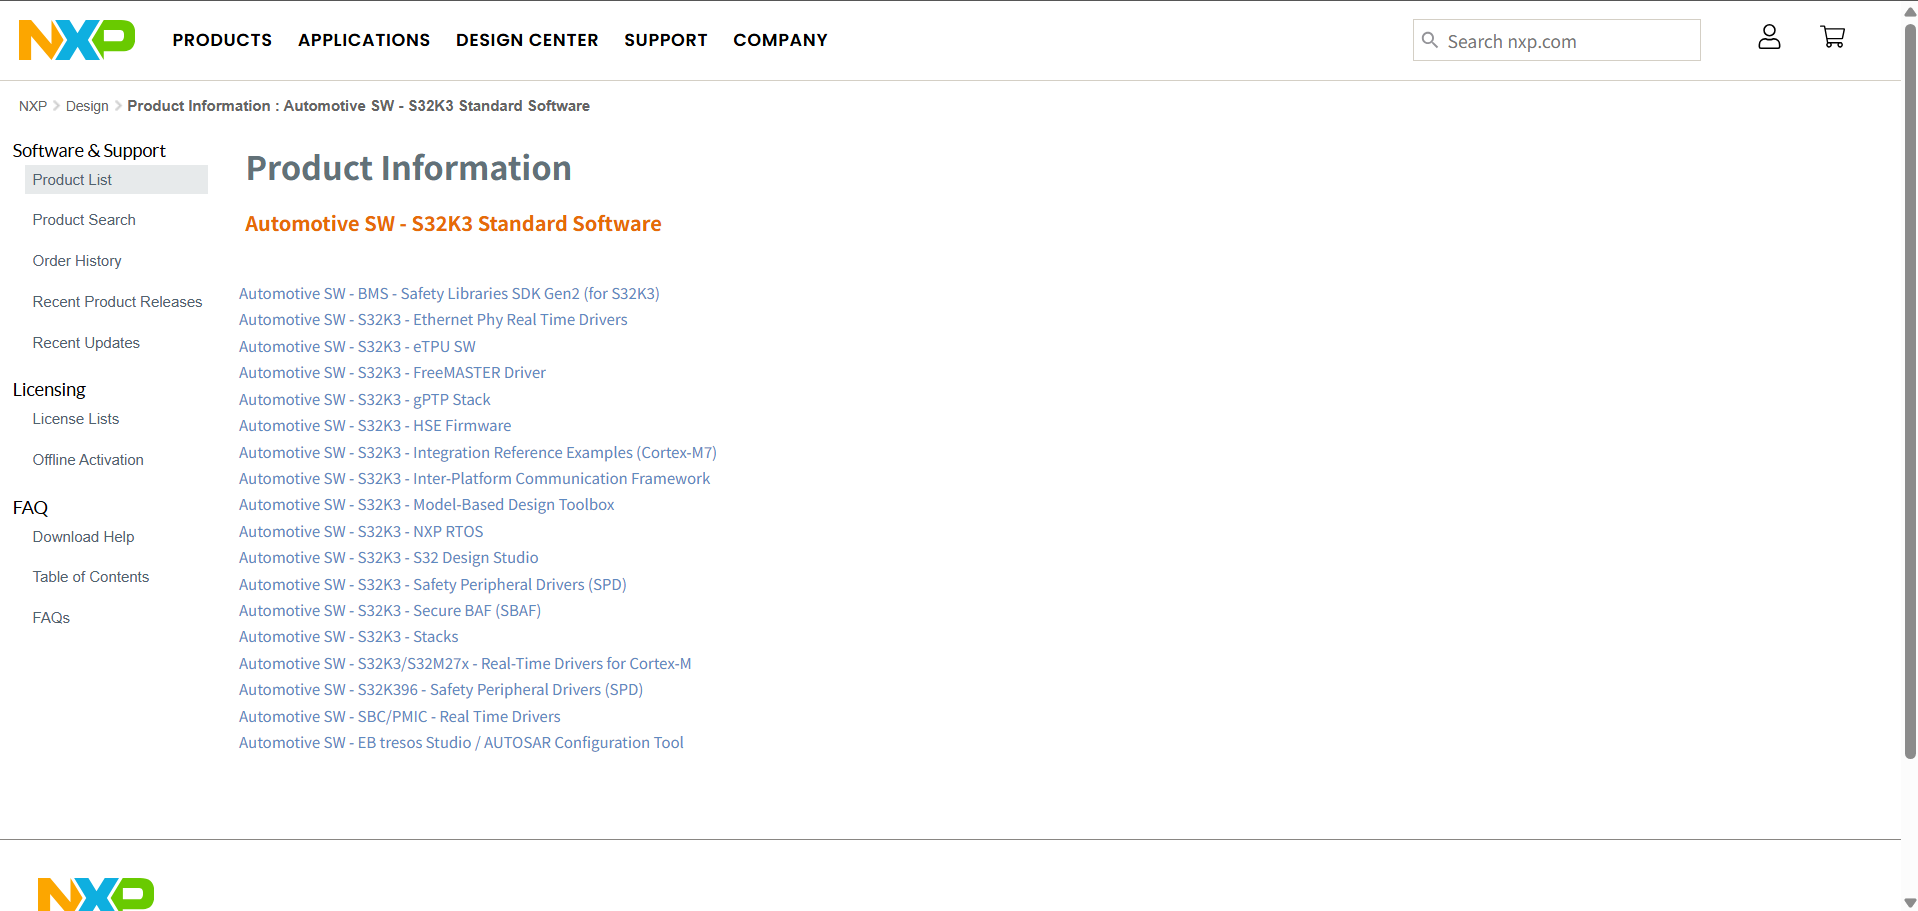Click the NXP logo in header

coord(77,40)
